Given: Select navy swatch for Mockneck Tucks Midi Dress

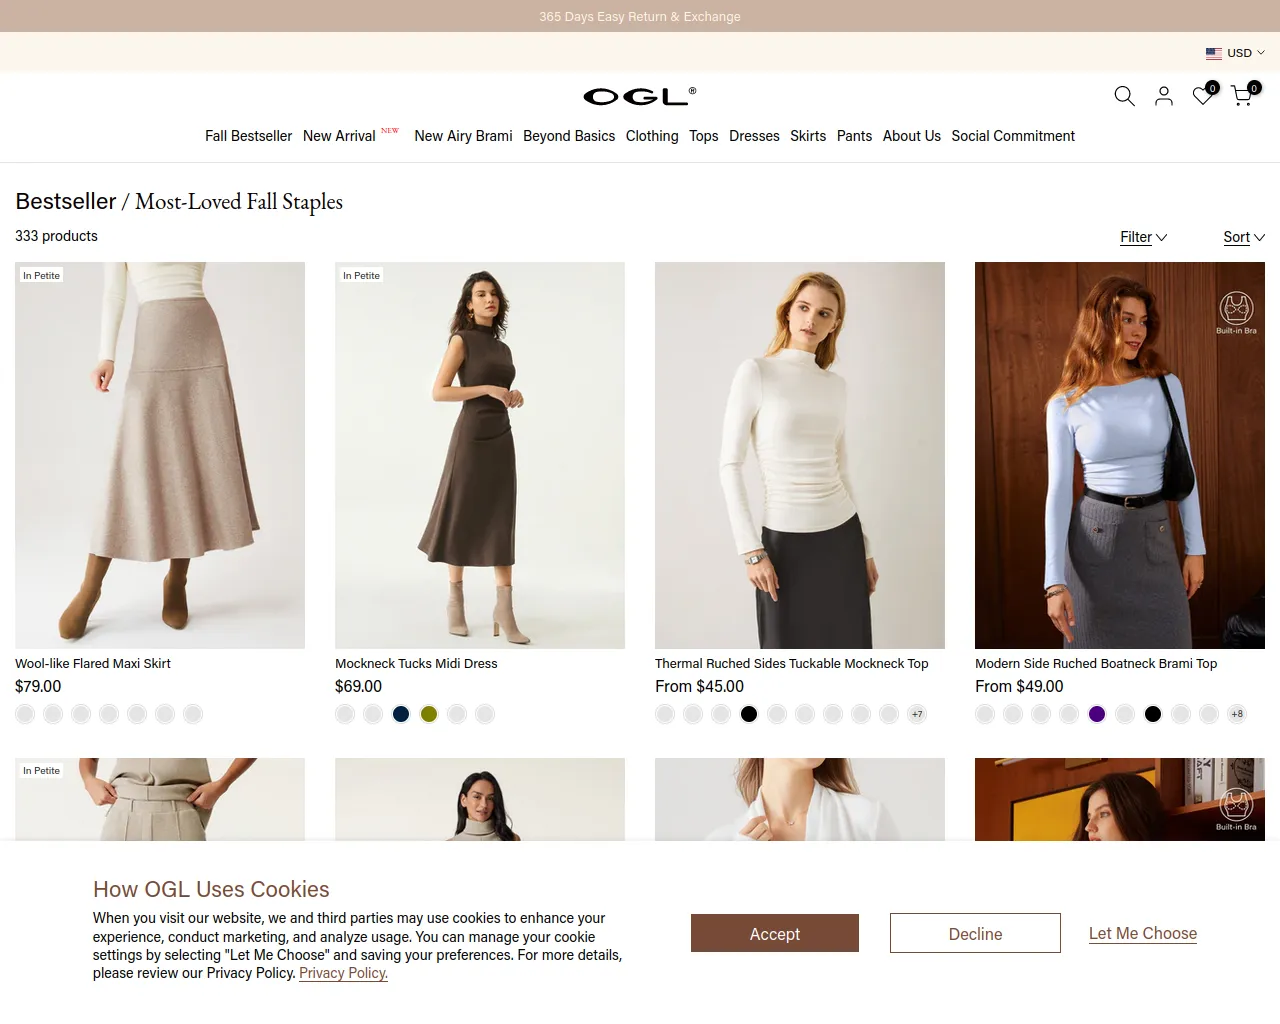Looking at the screenshot, I should click(x=401, y=714).
